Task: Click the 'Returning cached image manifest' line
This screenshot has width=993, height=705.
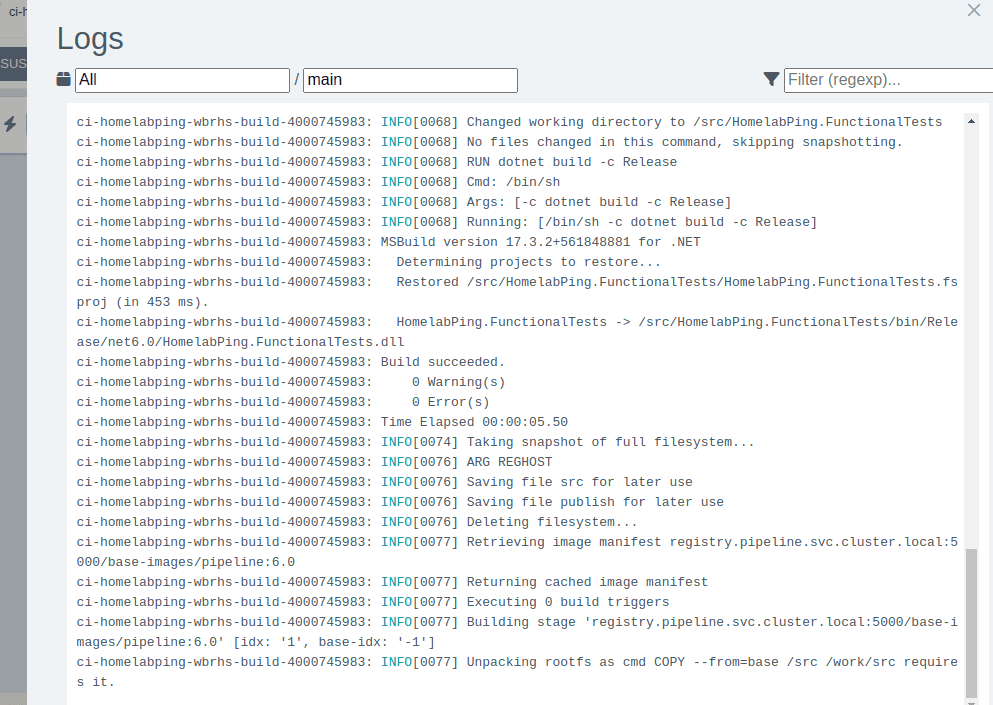Action: click(x=587, y=582)
